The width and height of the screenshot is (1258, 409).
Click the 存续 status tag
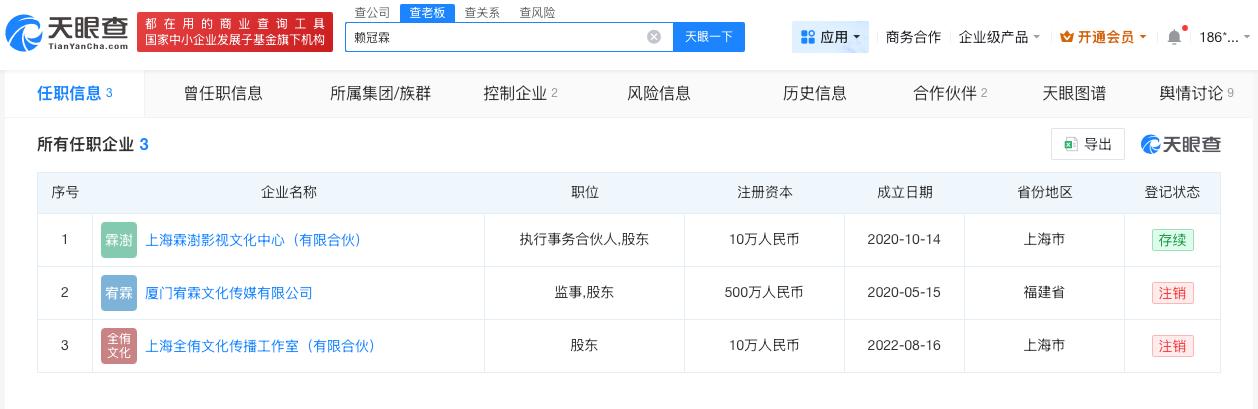point(1172,240)
